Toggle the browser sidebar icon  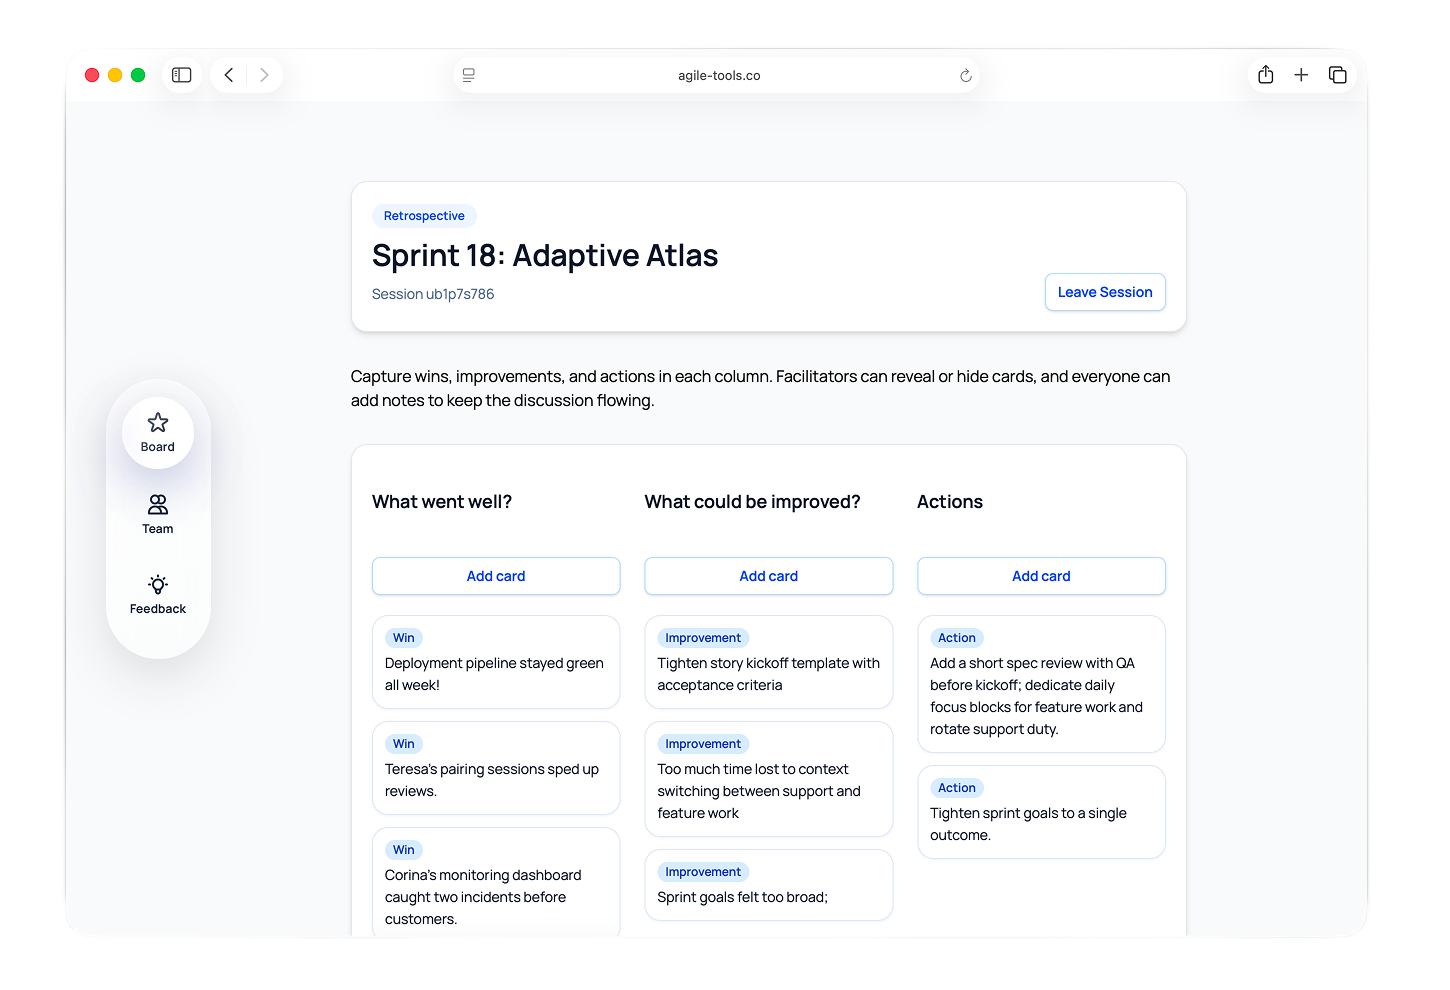(x=181, y=74)
